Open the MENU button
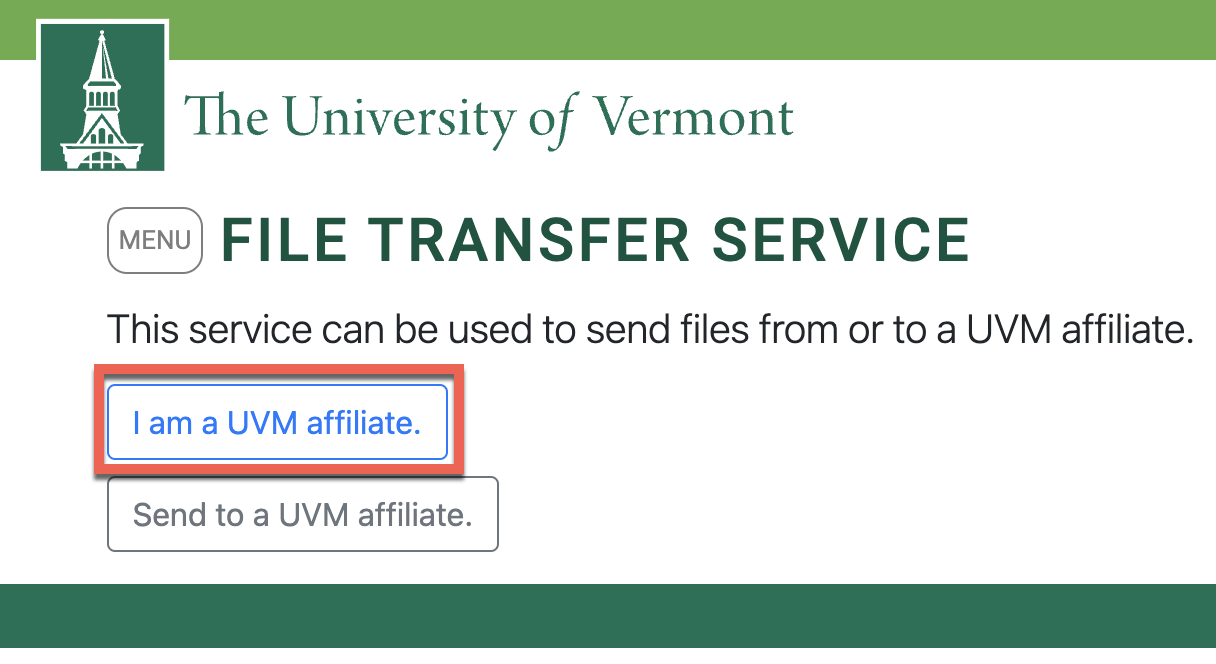 155,240
